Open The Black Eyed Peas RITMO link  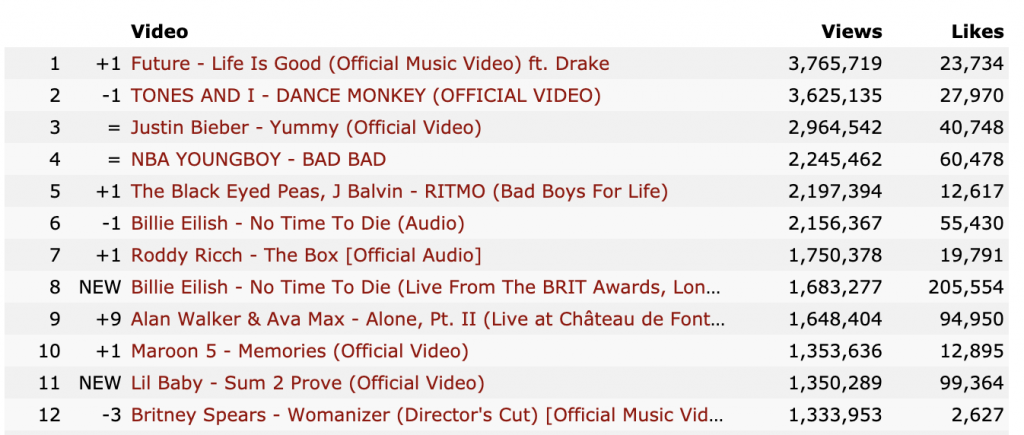click(399, 192)
